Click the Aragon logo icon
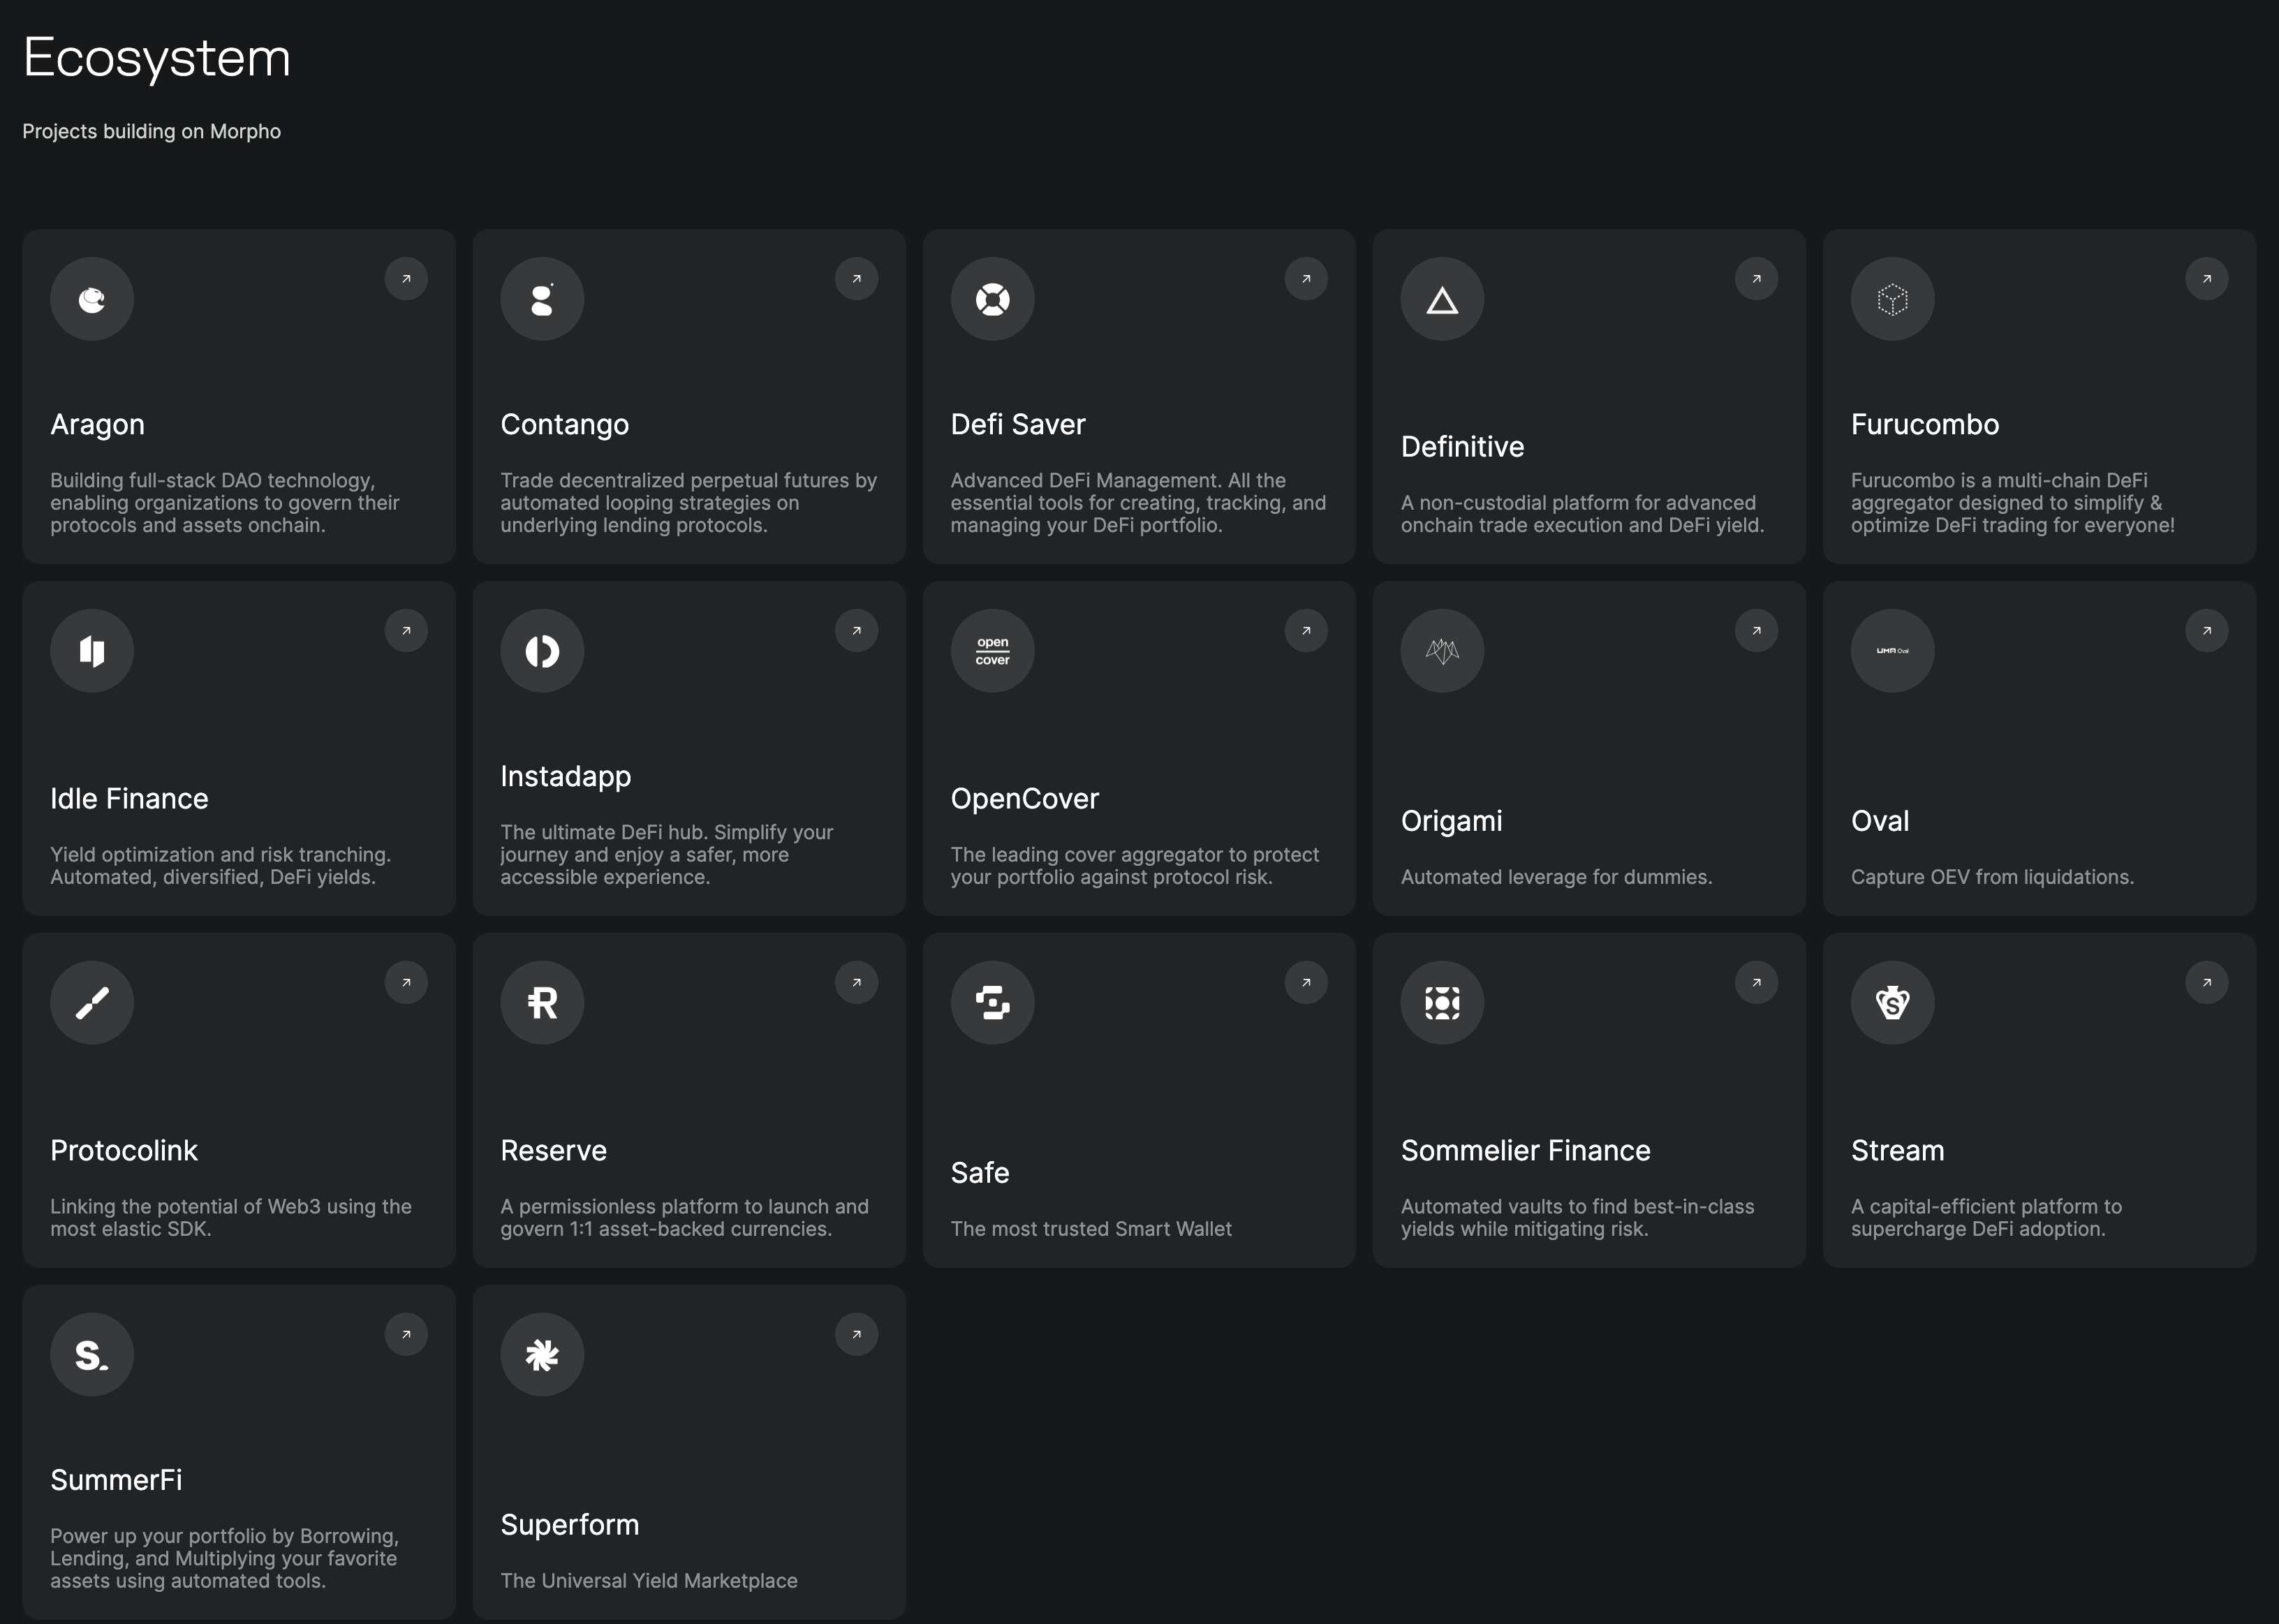The width and height of the screenshot is (2279, 1624). [x=92, y=299]
